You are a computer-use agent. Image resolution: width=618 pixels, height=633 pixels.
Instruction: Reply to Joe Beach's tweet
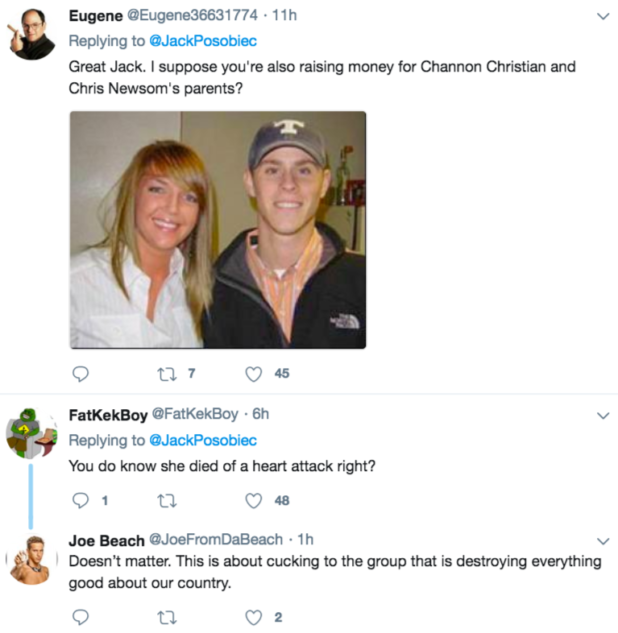(x=81, y=617)
